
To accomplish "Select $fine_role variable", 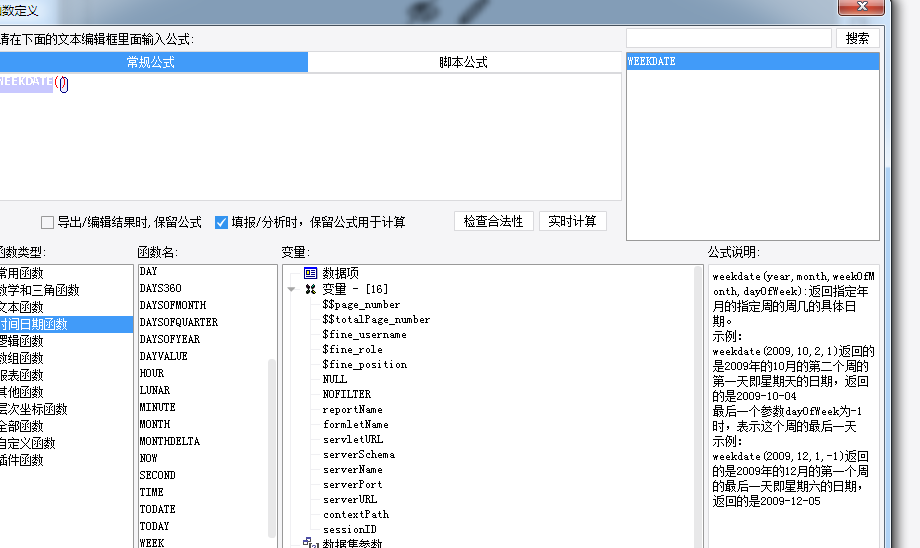I will point(353,350).
